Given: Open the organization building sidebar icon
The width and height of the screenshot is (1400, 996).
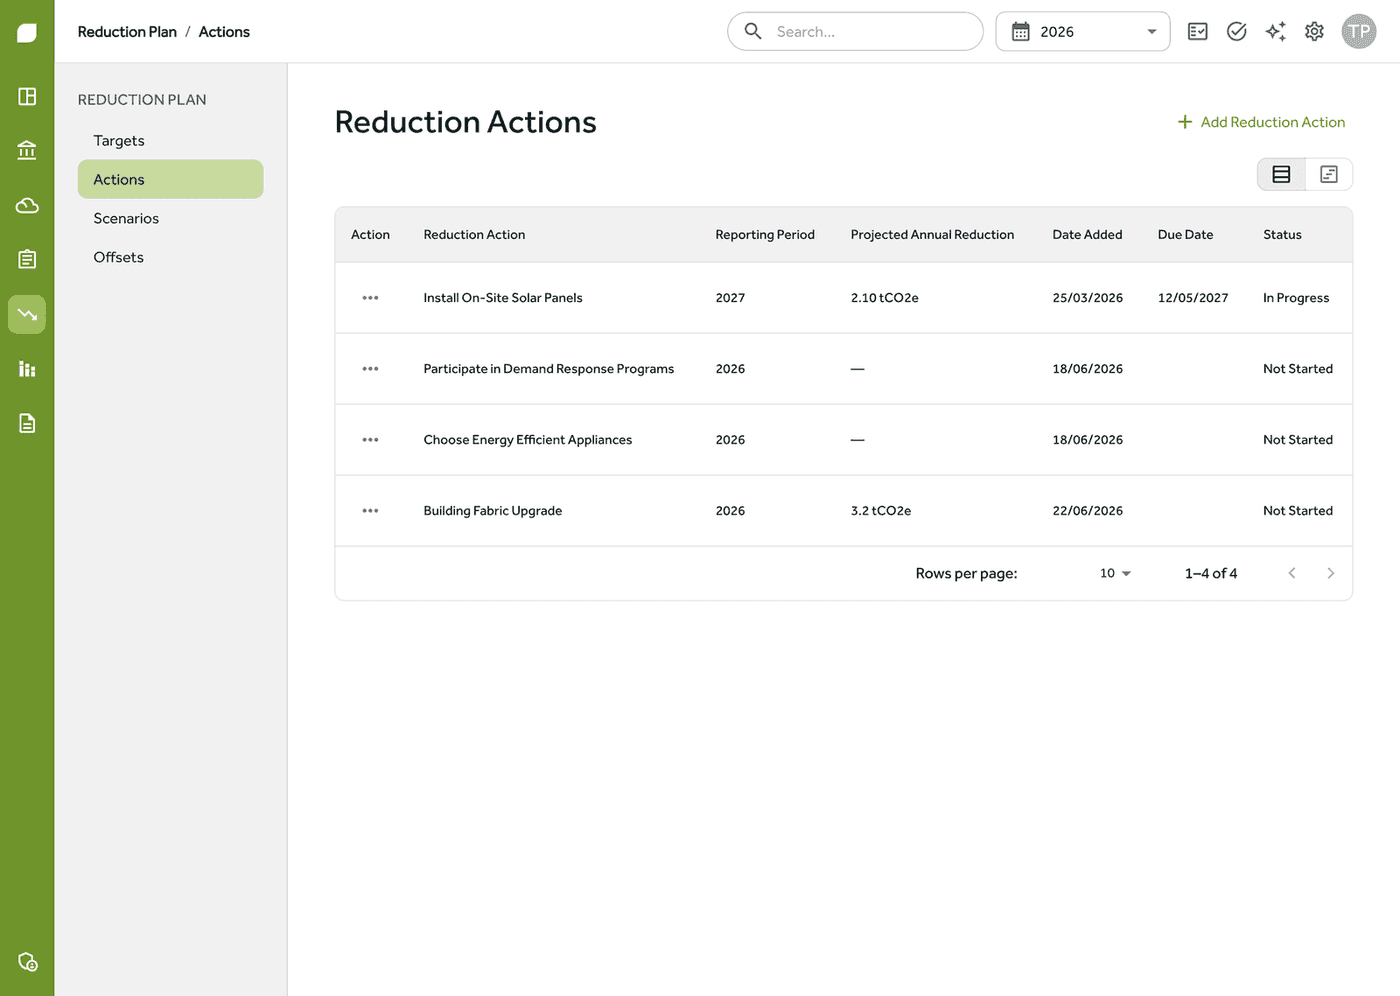Looking at the screenshot, I should (27, 150).
